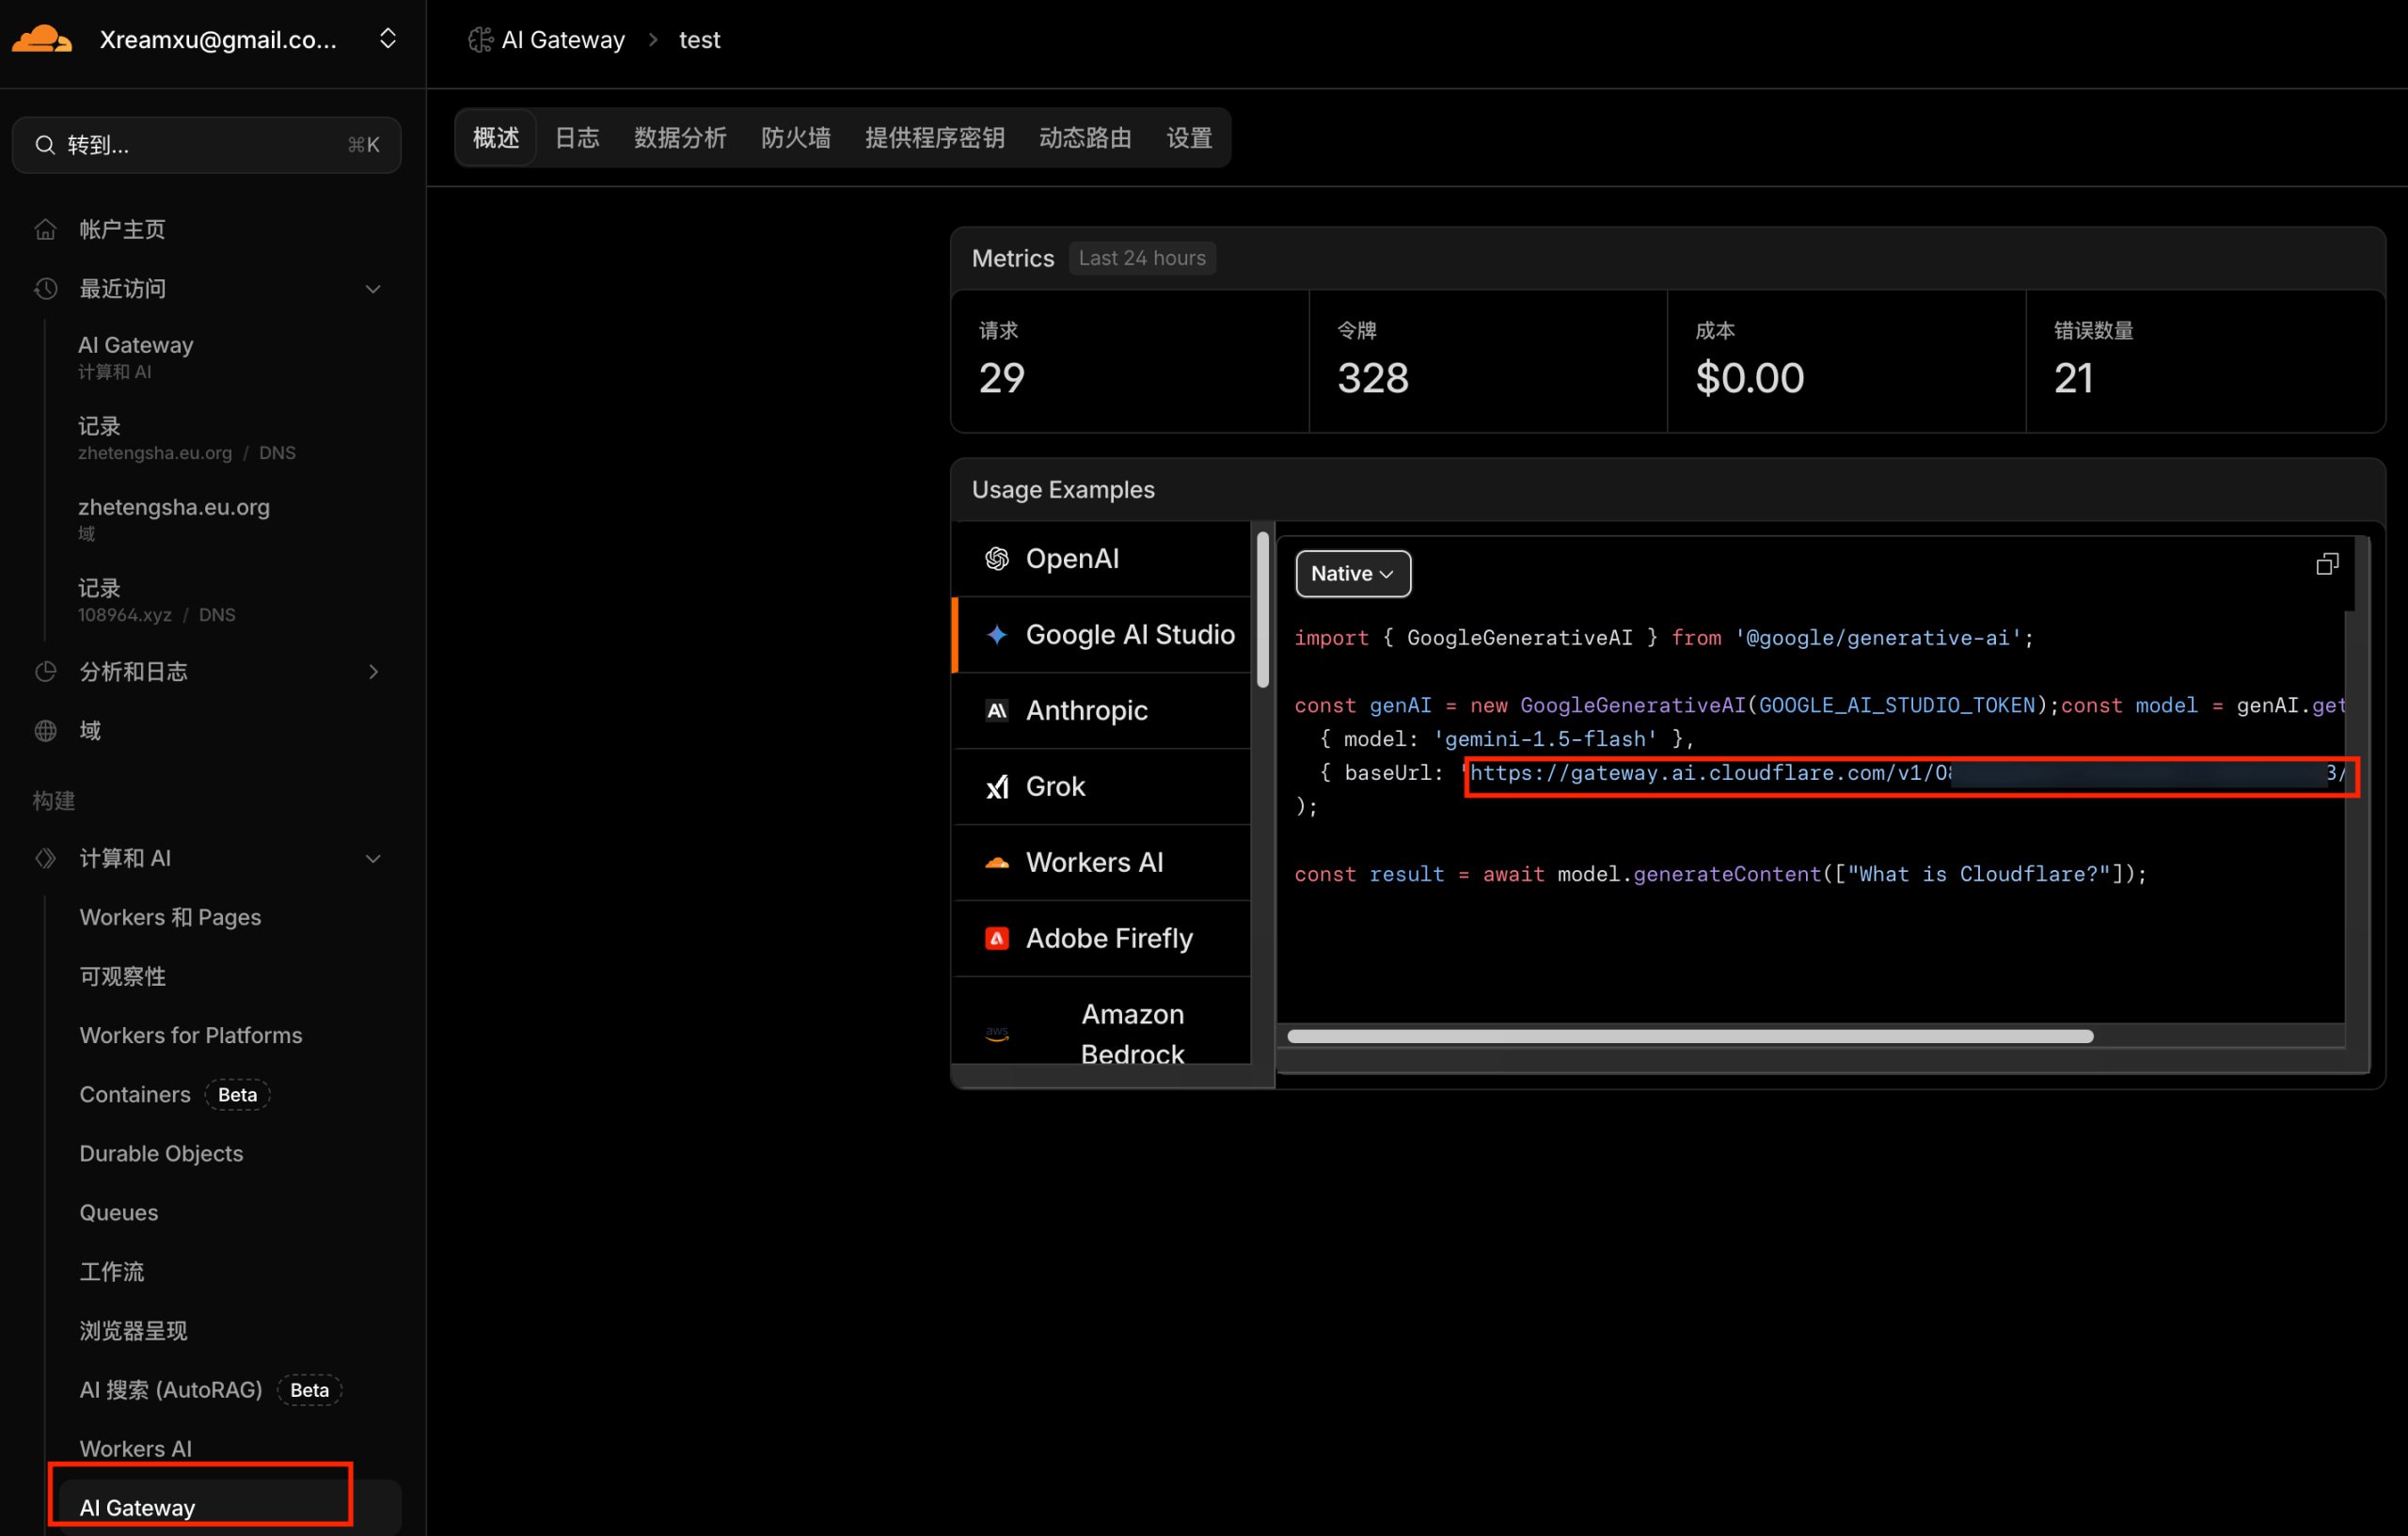Collapse the 计算和 AI section
The image size is (2408, 1536).
coord(373,858)
